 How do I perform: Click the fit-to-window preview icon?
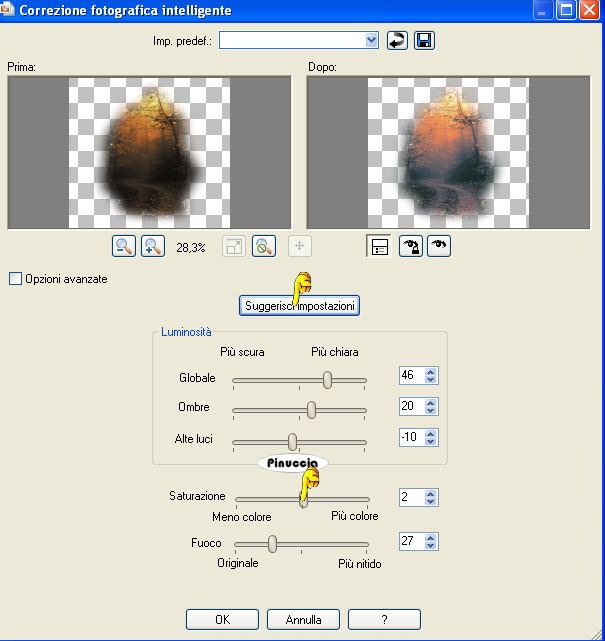point(234,246)
